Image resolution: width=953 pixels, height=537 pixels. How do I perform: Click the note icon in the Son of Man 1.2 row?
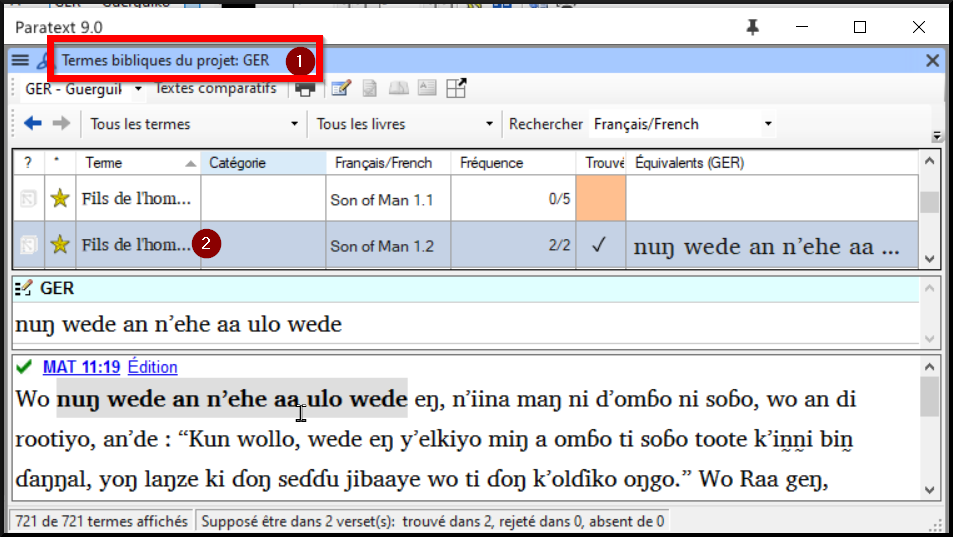coord(28,245)
